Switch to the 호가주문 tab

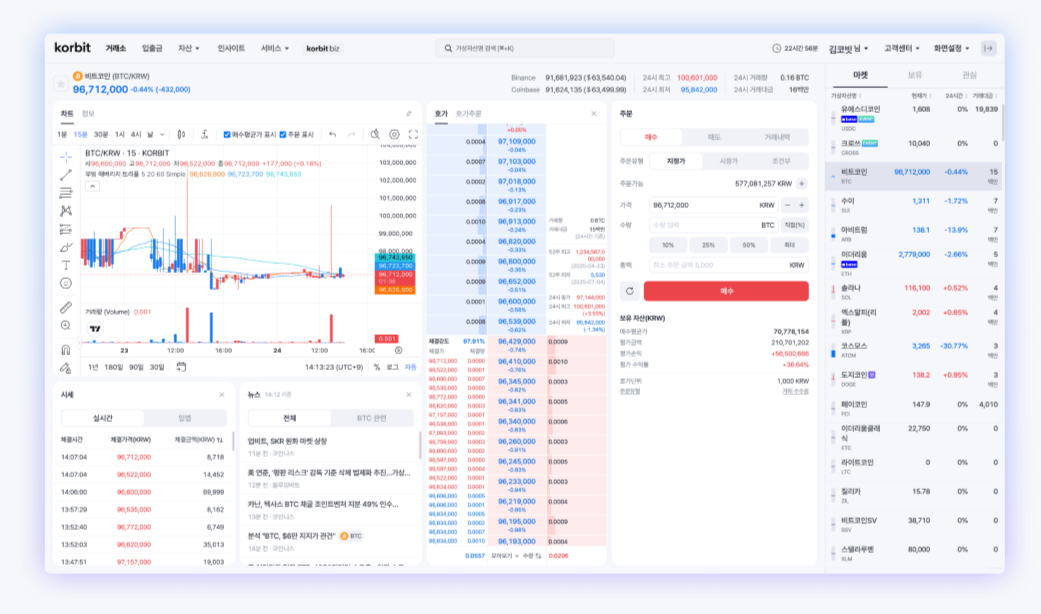pyautogui.click(x=468, y=114)
